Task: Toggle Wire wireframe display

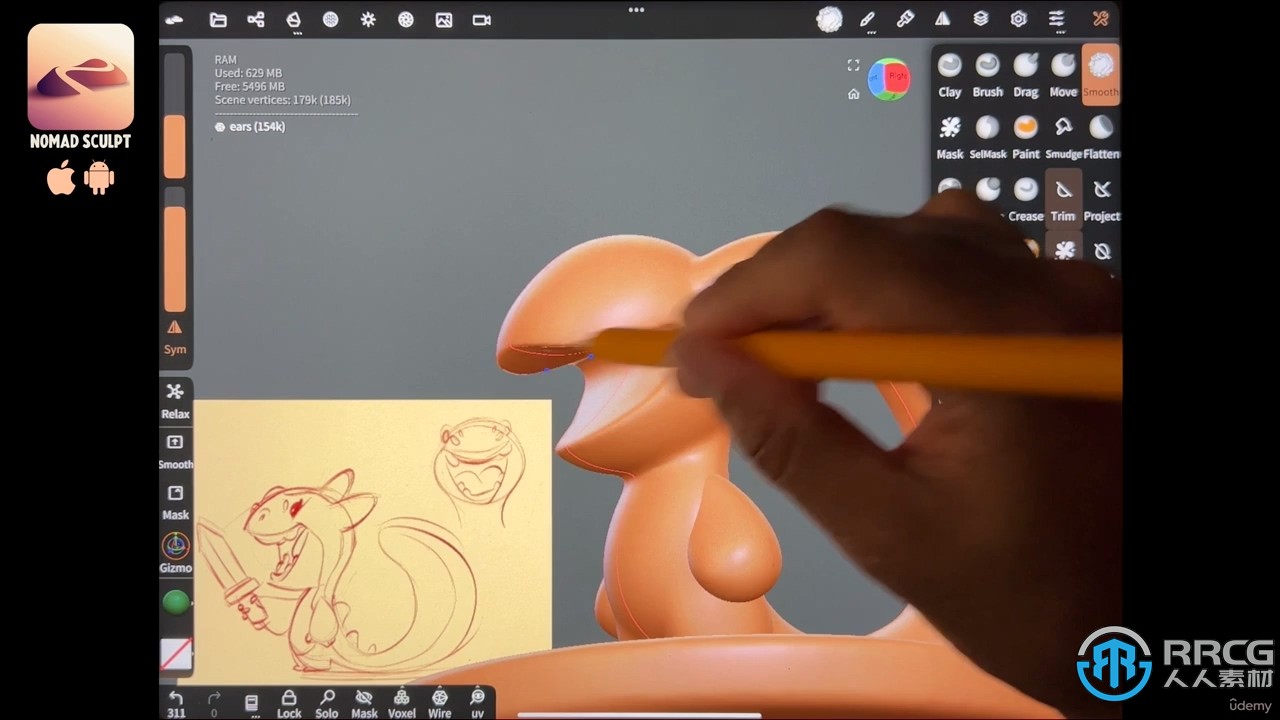Action: tap(439, 703)
